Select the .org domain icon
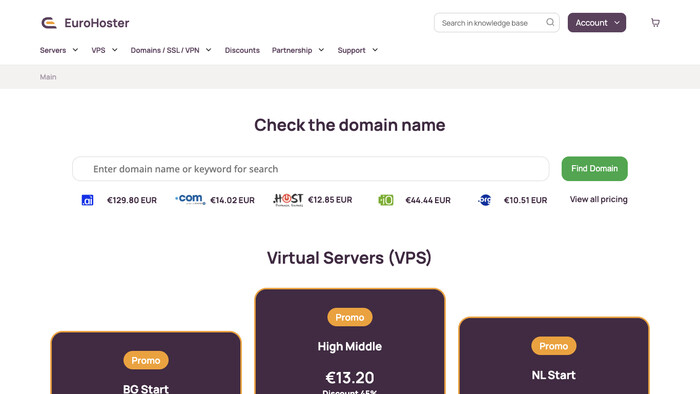The width and height of the screenshot is (700, 394). click(x=484, y=200)
